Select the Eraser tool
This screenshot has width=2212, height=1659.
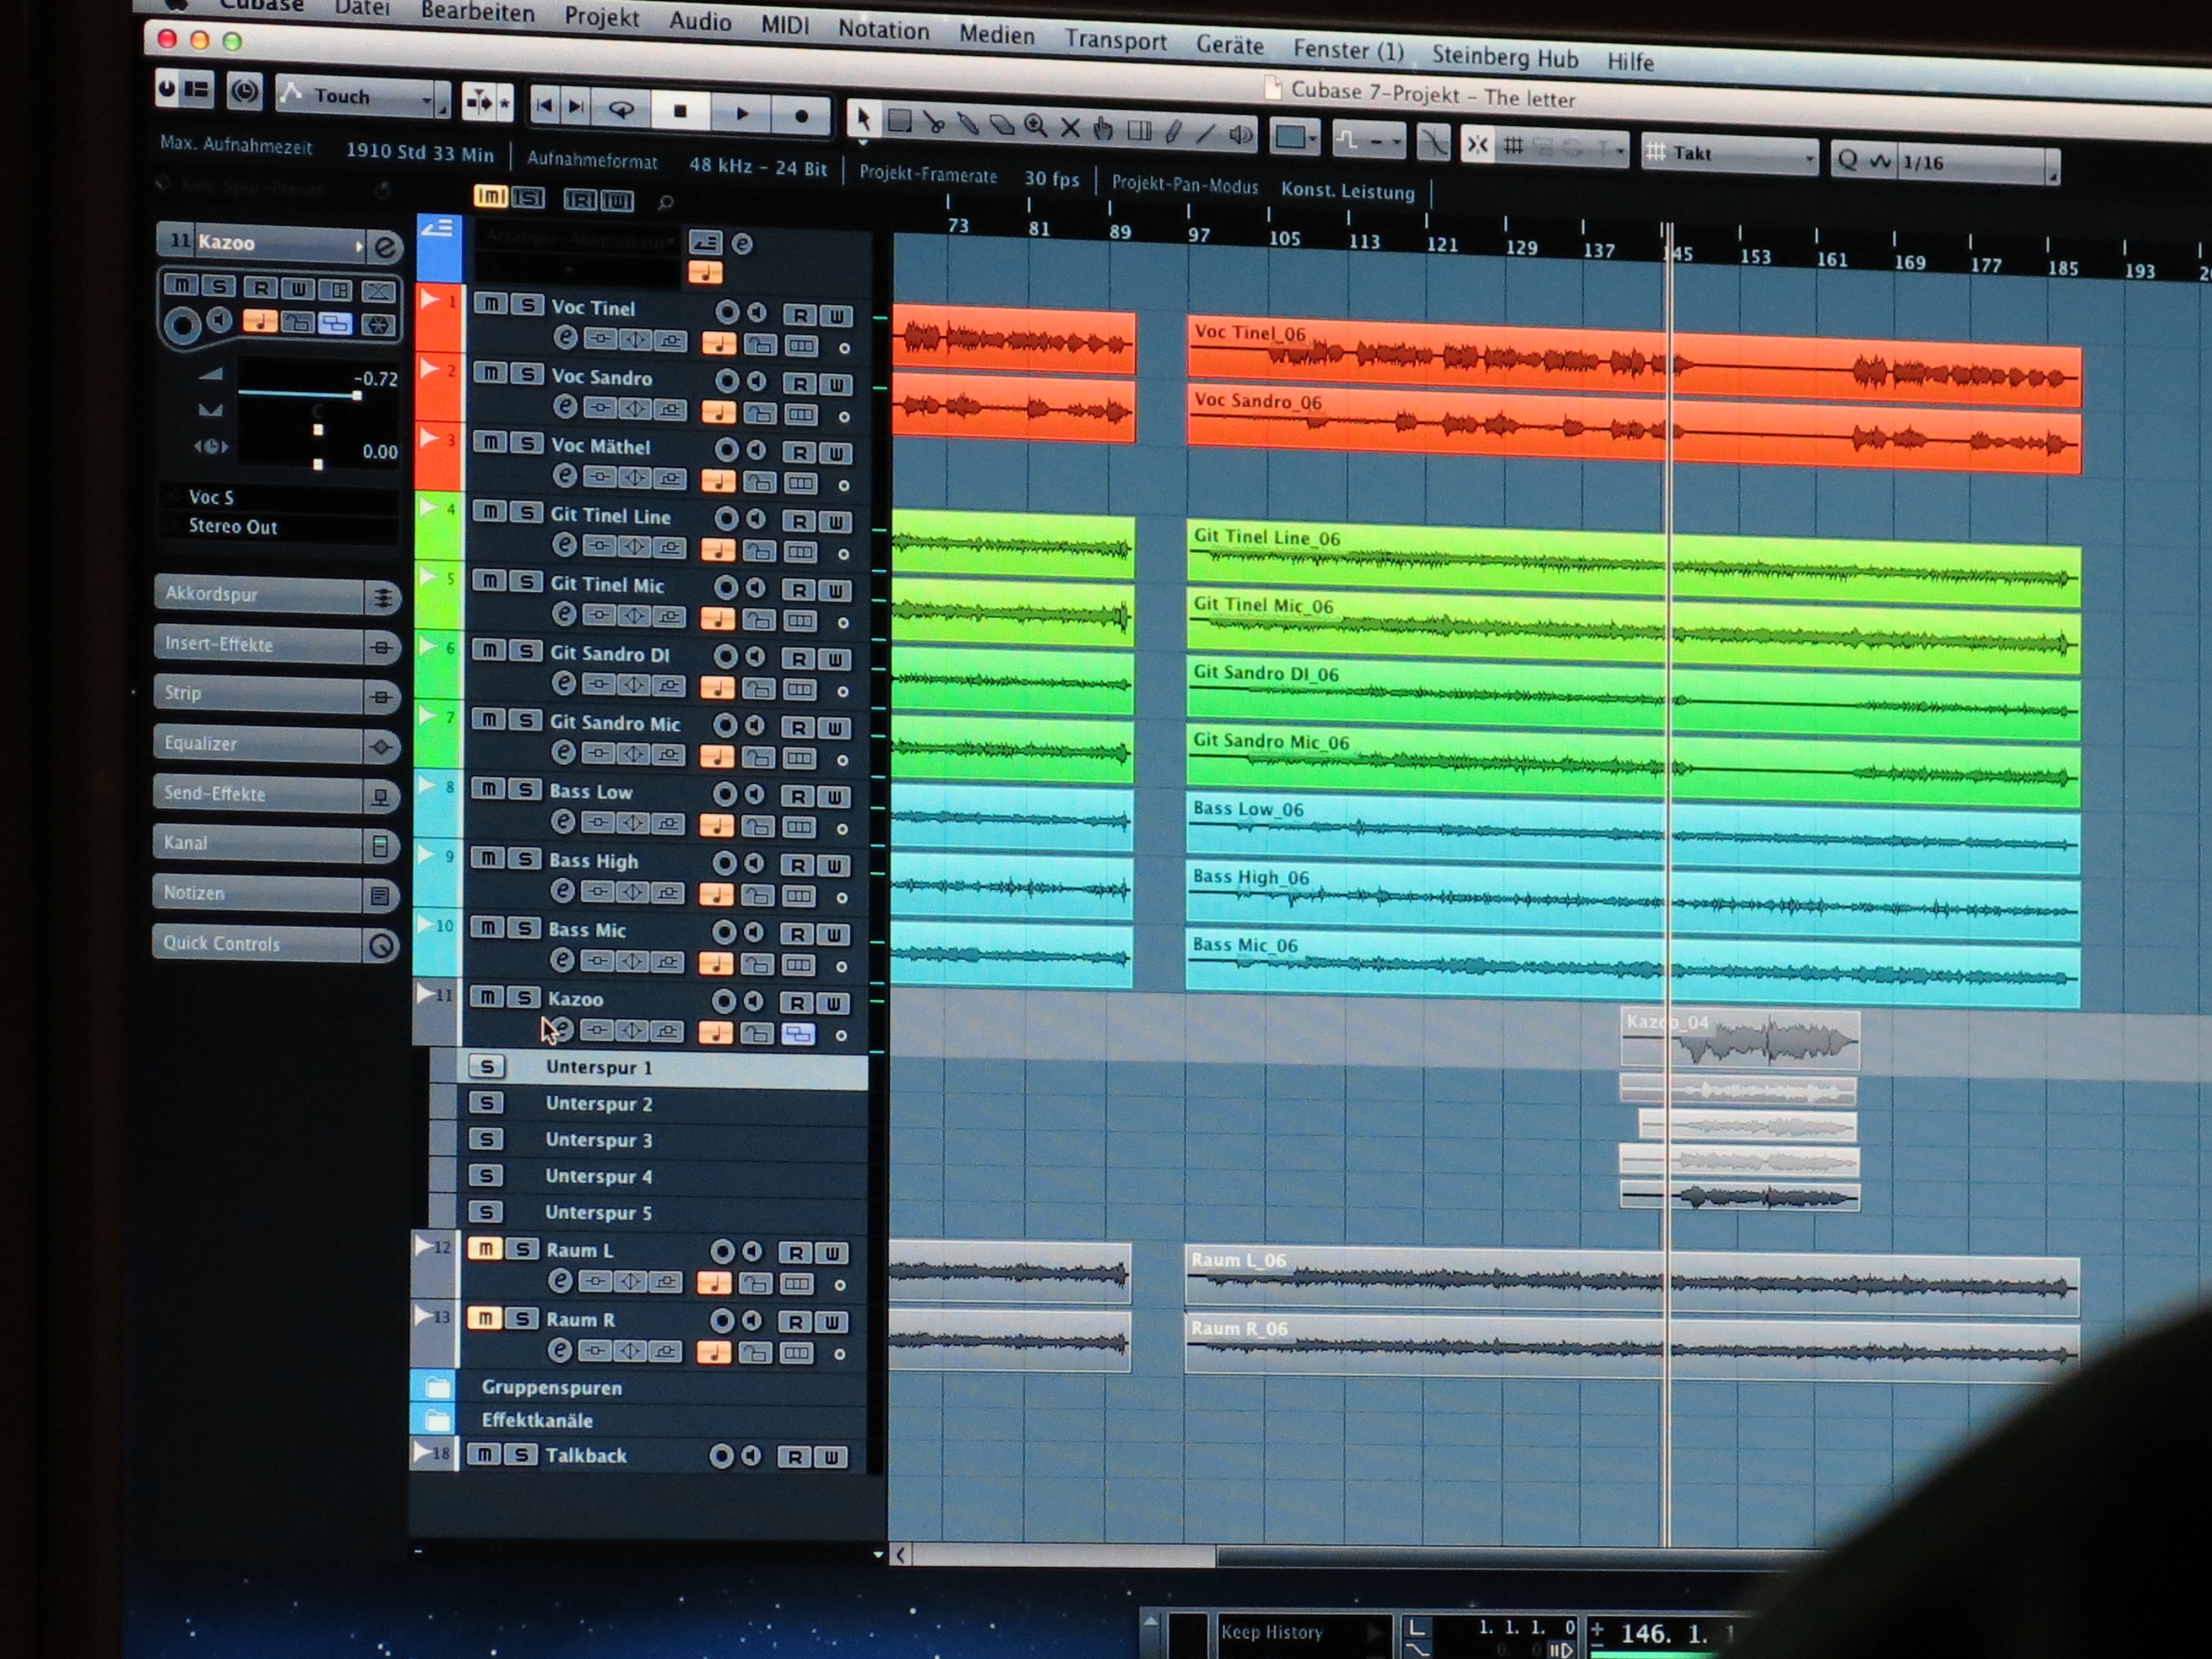[1001, 125]
